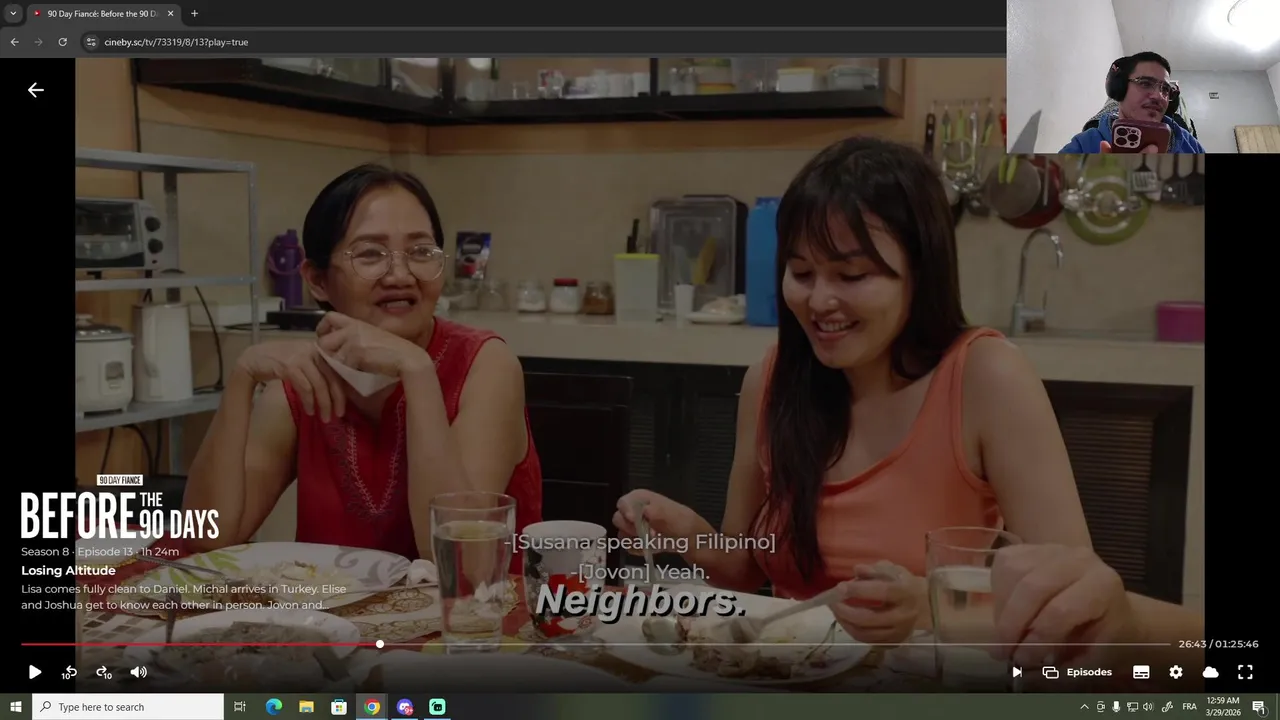Open a new Chrome tab
This screenshot has height=720, width=1280.
(194, 14)
